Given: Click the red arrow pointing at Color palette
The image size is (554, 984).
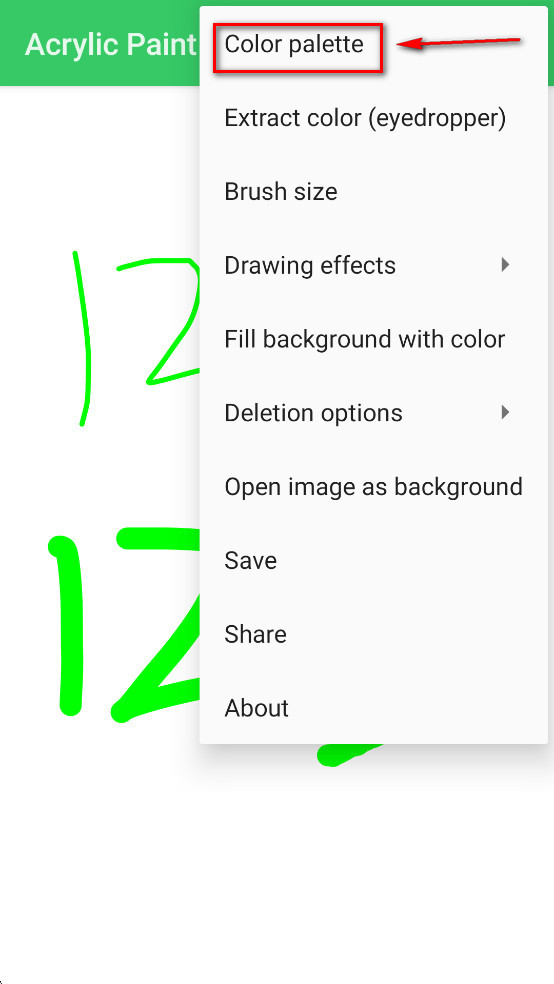Looking at the screenshot, I should coord(459,43).
